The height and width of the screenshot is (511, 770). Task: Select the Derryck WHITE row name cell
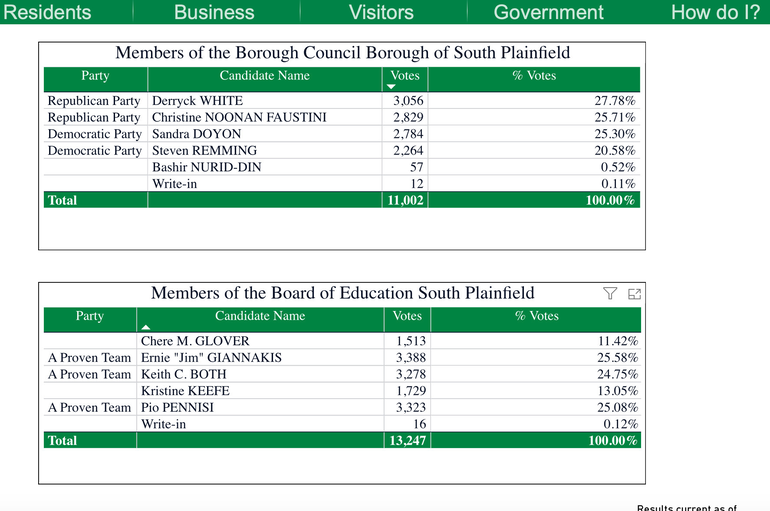coord(197,101)
